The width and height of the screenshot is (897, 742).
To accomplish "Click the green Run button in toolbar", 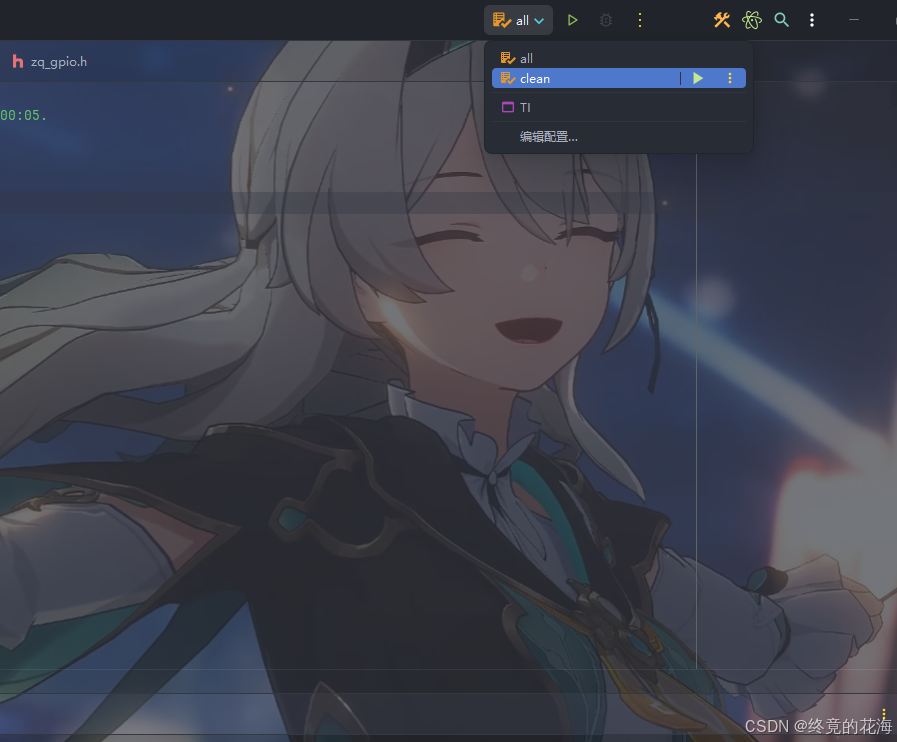I will pyautogui.click(x=572, y=21).
